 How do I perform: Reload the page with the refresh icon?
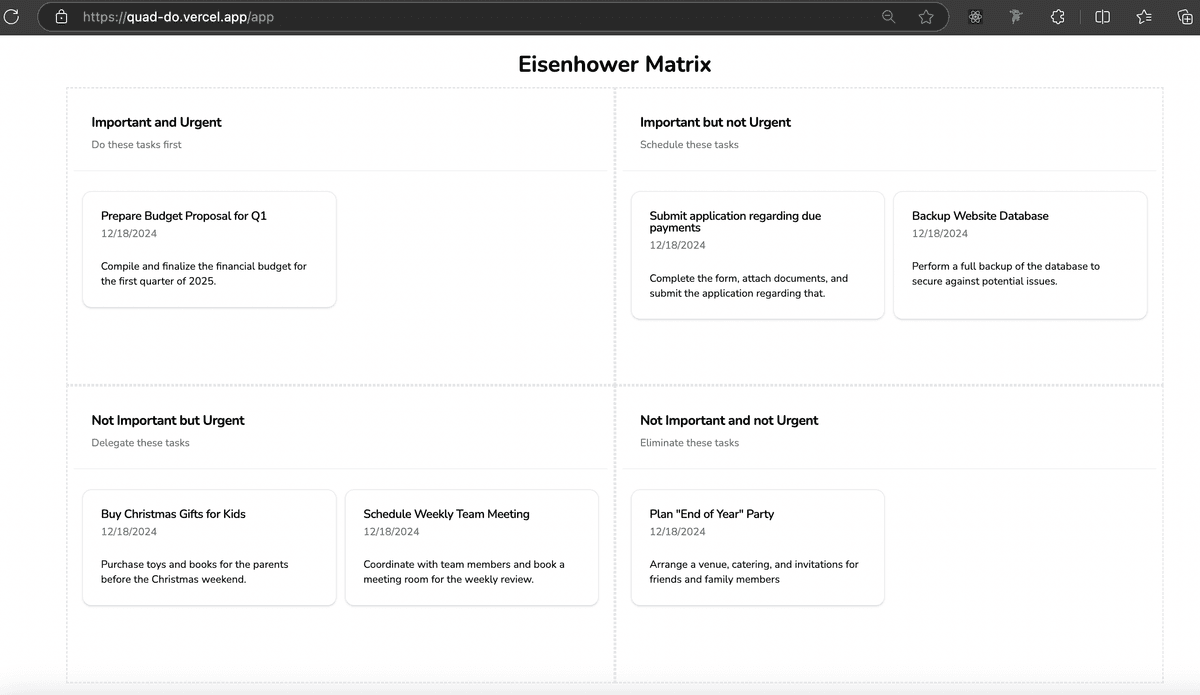click(x=12, y=16)
